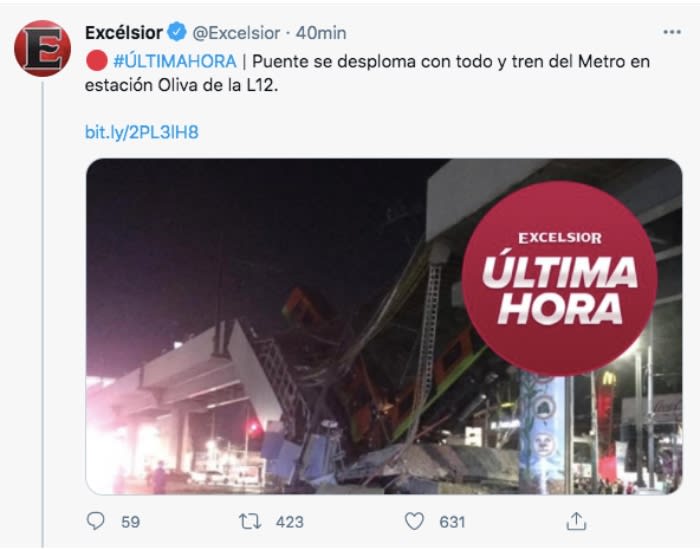This screenshot has height=550, width=700.
Task: Open the collapsed bridge photo
Action: [x=384, y=326]
